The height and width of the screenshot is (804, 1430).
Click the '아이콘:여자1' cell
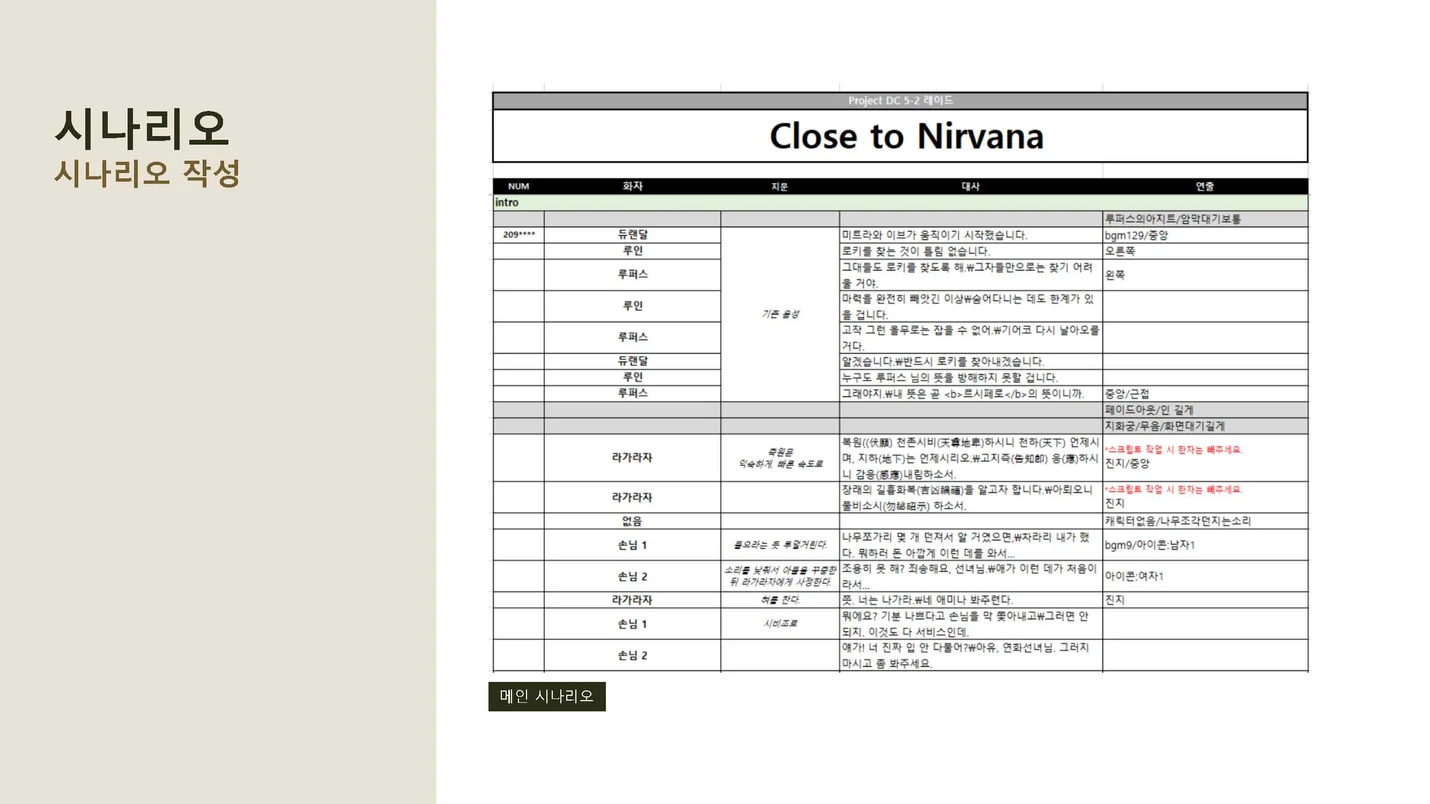pyautogui.click(x=1205, y=576)
